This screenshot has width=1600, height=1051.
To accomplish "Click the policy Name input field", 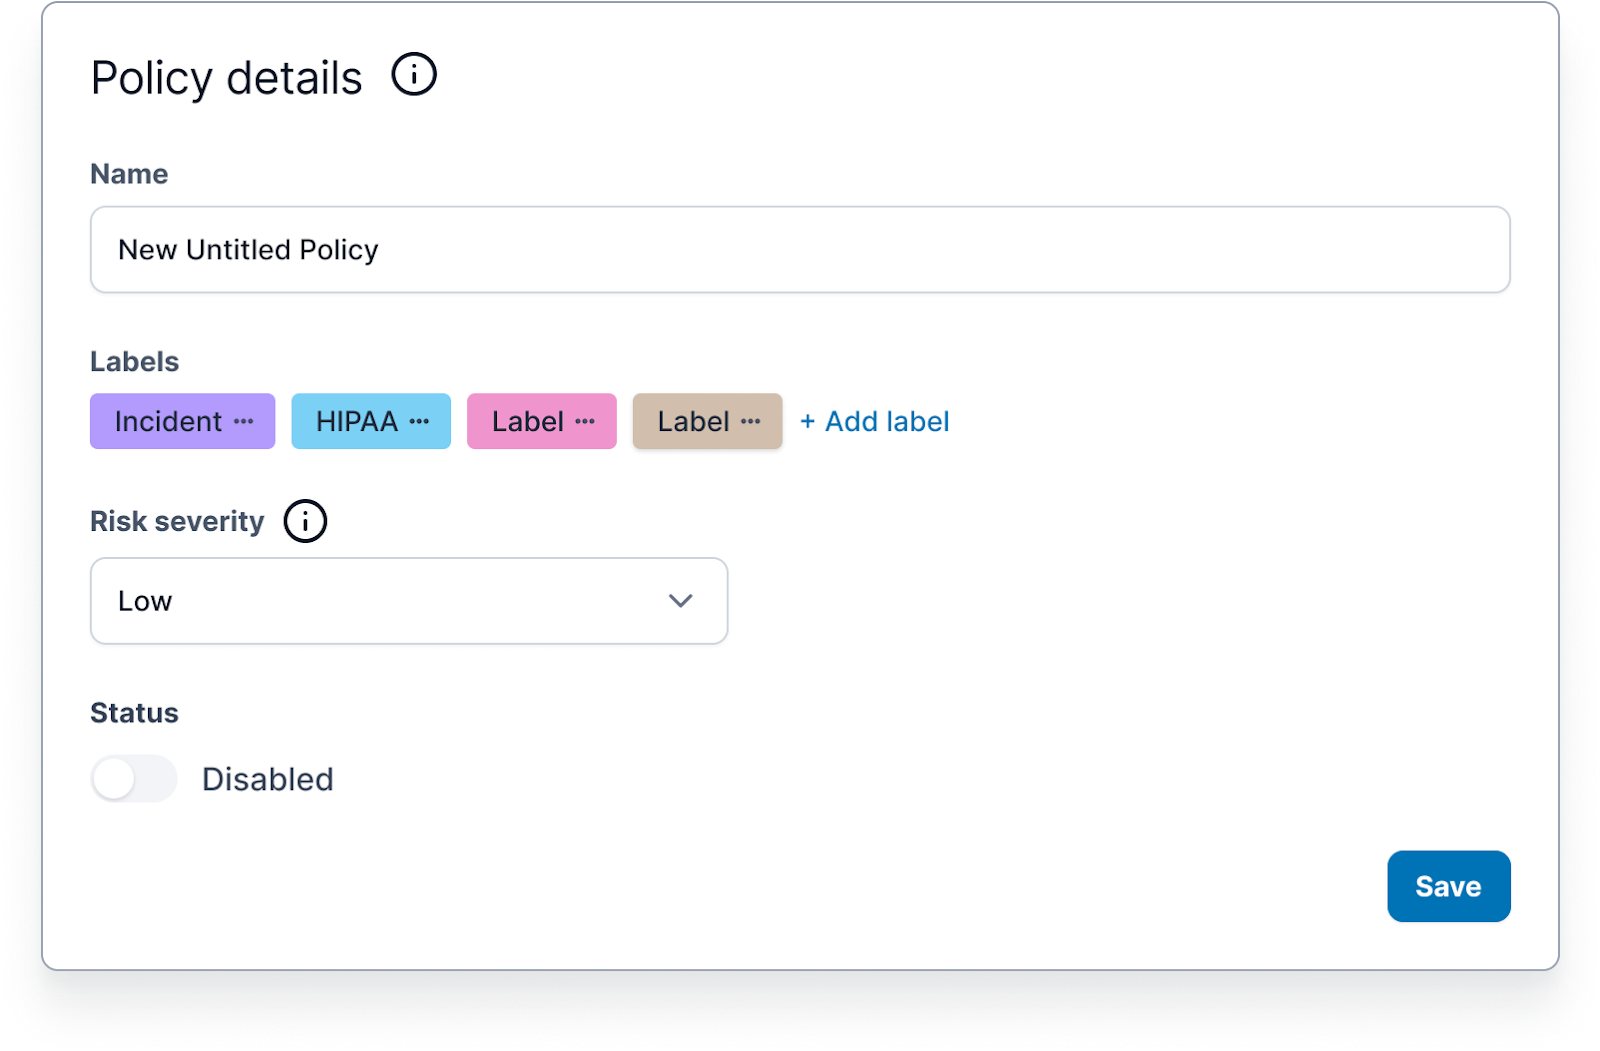I will (800, 250).
